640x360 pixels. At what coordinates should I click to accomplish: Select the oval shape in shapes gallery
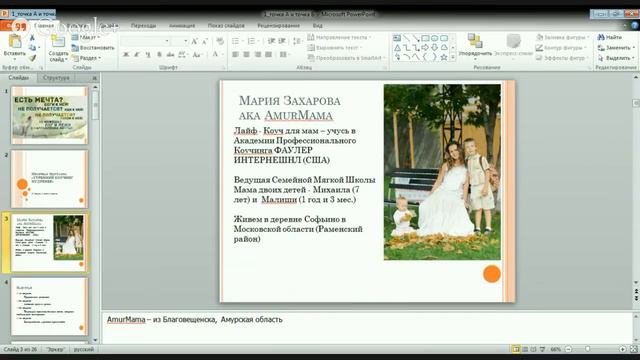pyautogui.click(x=434, y=38)
